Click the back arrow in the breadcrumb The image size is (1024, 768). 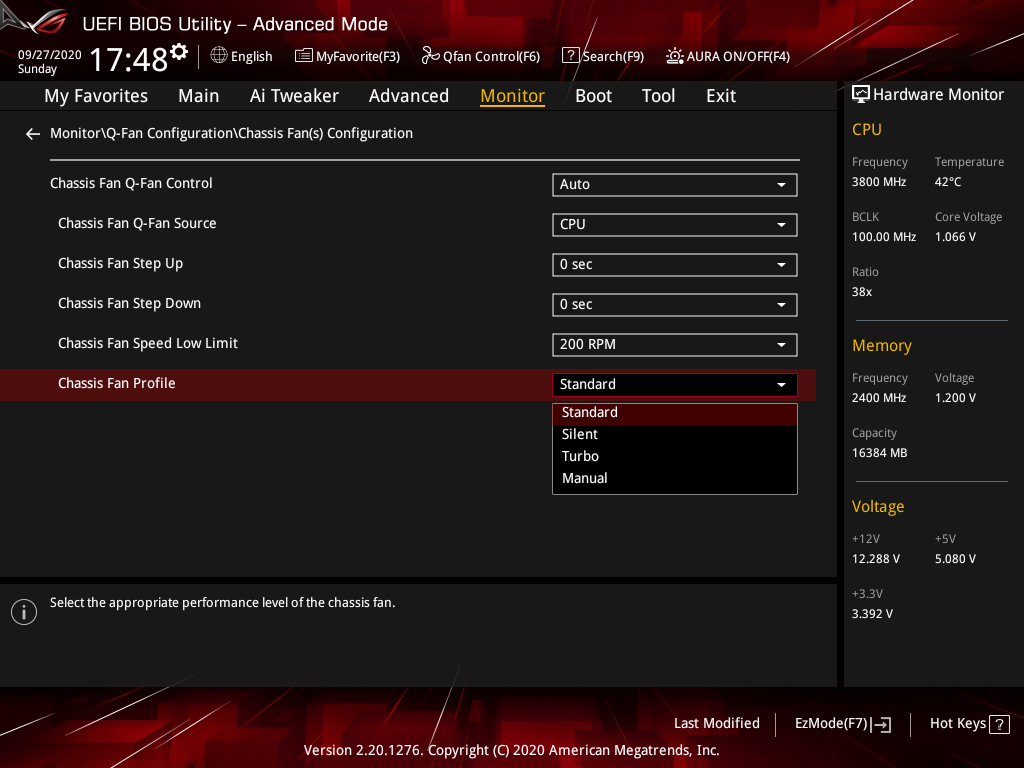click(x=33, y=134)
